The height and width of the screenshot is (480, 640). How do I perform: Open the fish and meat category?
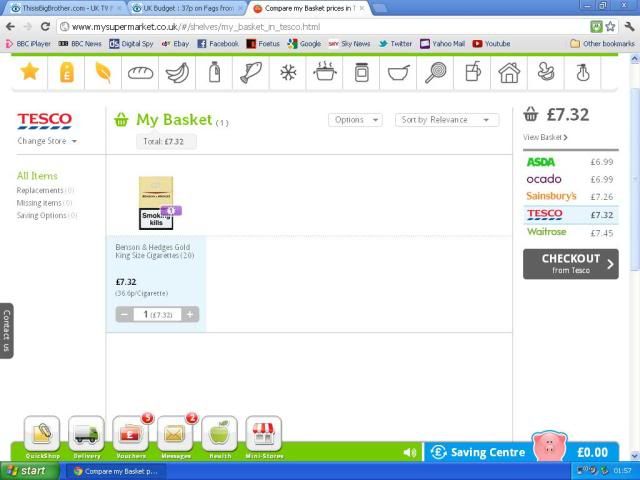(x=251, y=73)
